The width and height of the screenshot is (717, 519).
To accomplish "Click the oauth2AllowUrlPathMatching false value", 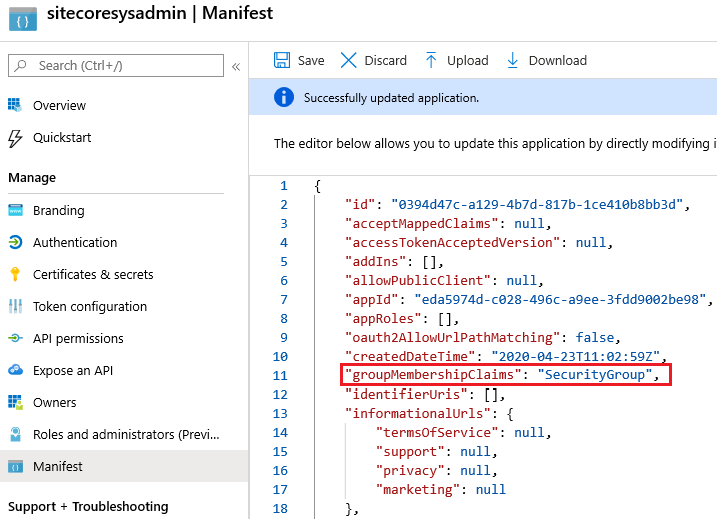I will click(594, 337).
